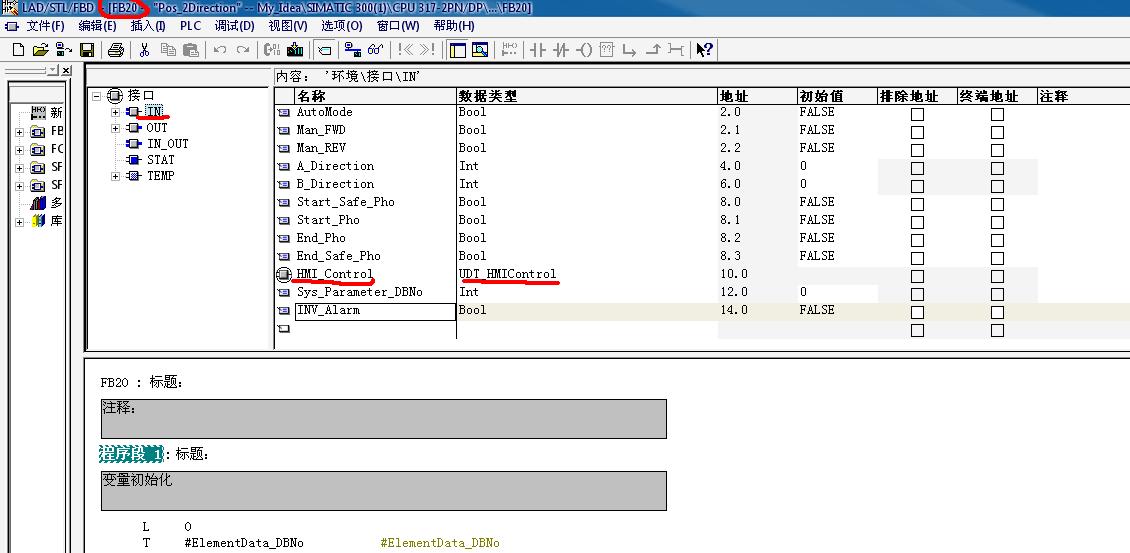Click the INV_Alarm name input field
Screen dimensions: 1130x553
[x=374, y=311]
